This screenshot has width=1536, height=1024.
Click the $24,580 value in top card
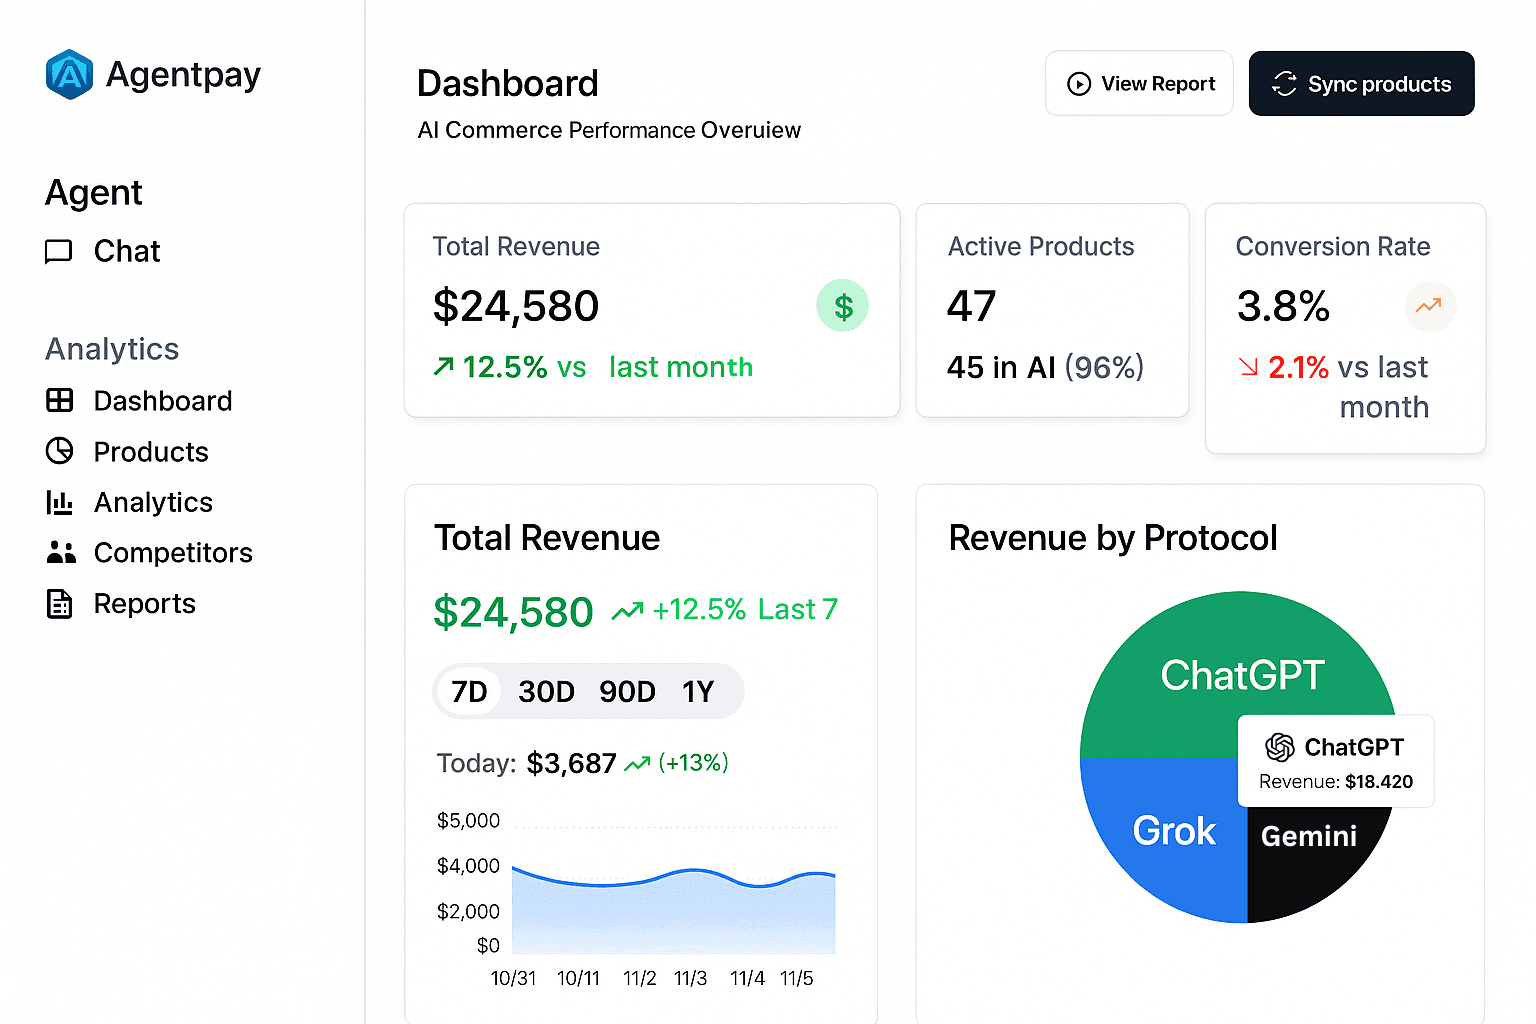tap(516, 306)
